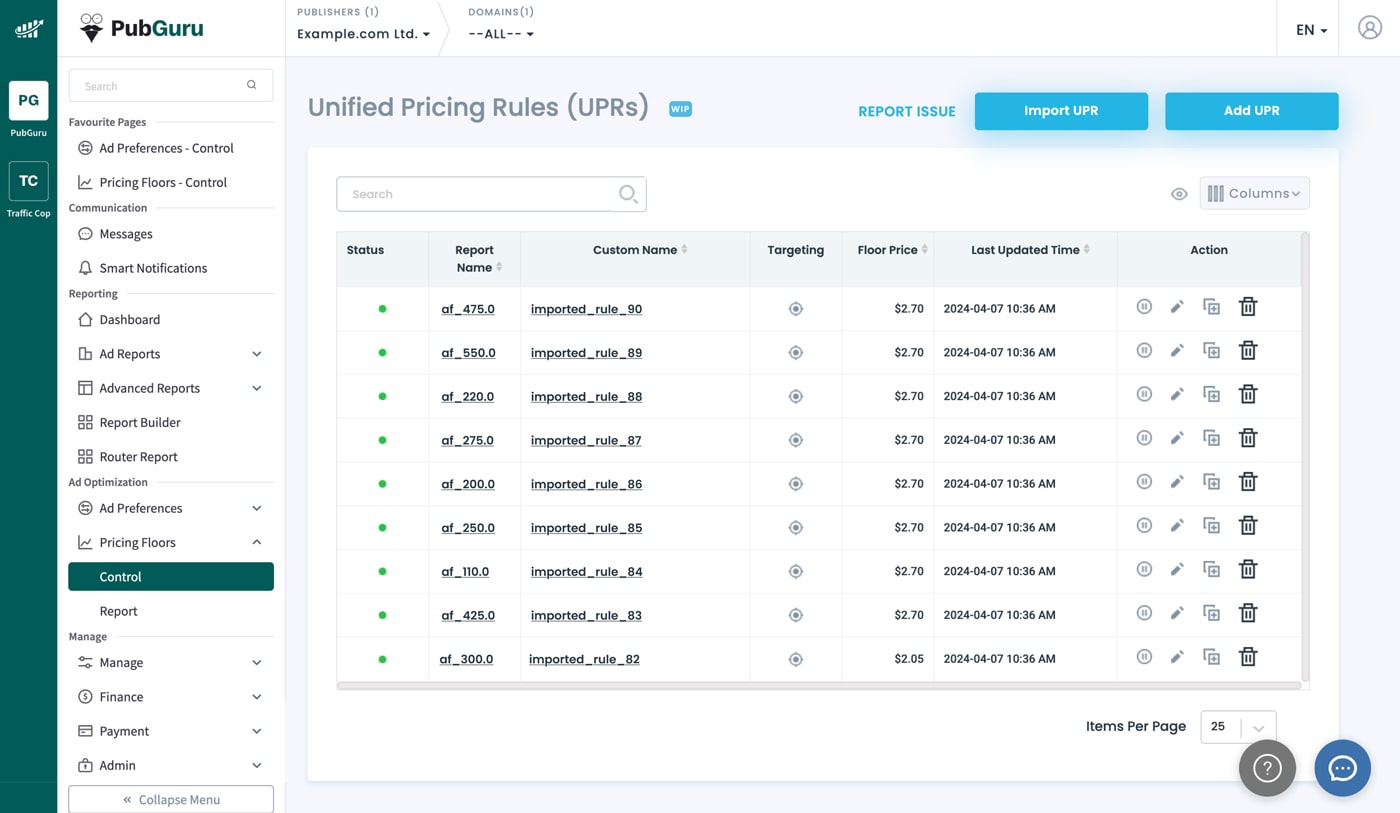
Task: Edit imported_rule_85 with pencil icon
Action: tap(1177, 526)
